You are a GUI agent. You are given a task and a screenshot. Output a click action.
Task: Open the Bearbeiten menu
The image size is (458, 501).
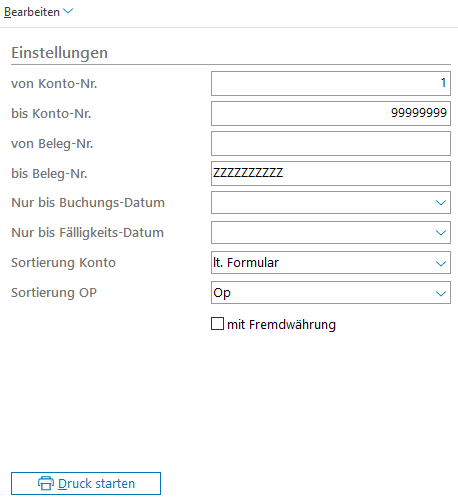point(32,12)
